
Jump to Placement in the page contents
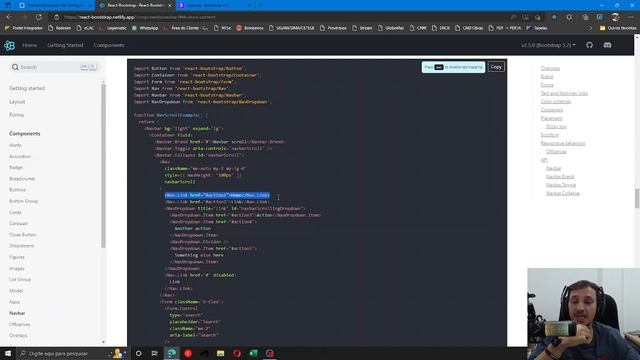pyautogui.click(x=551, y=118)
